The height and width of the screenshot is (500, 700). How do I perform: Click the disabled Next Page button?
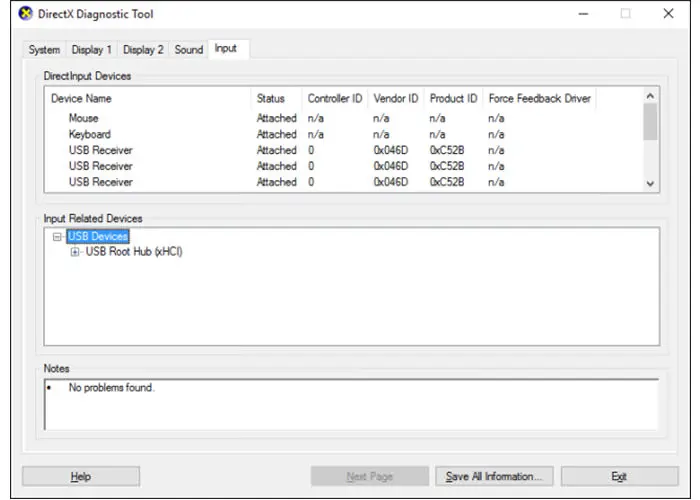pos(370,476)
